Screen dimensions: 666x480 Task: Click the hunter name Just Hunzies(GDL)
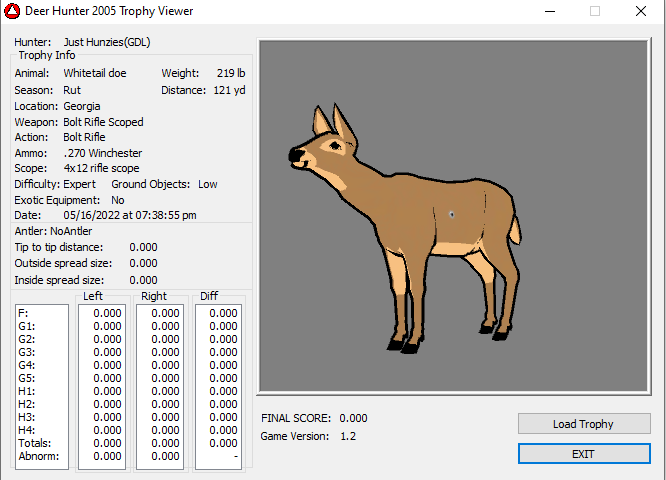coord(107,43)
